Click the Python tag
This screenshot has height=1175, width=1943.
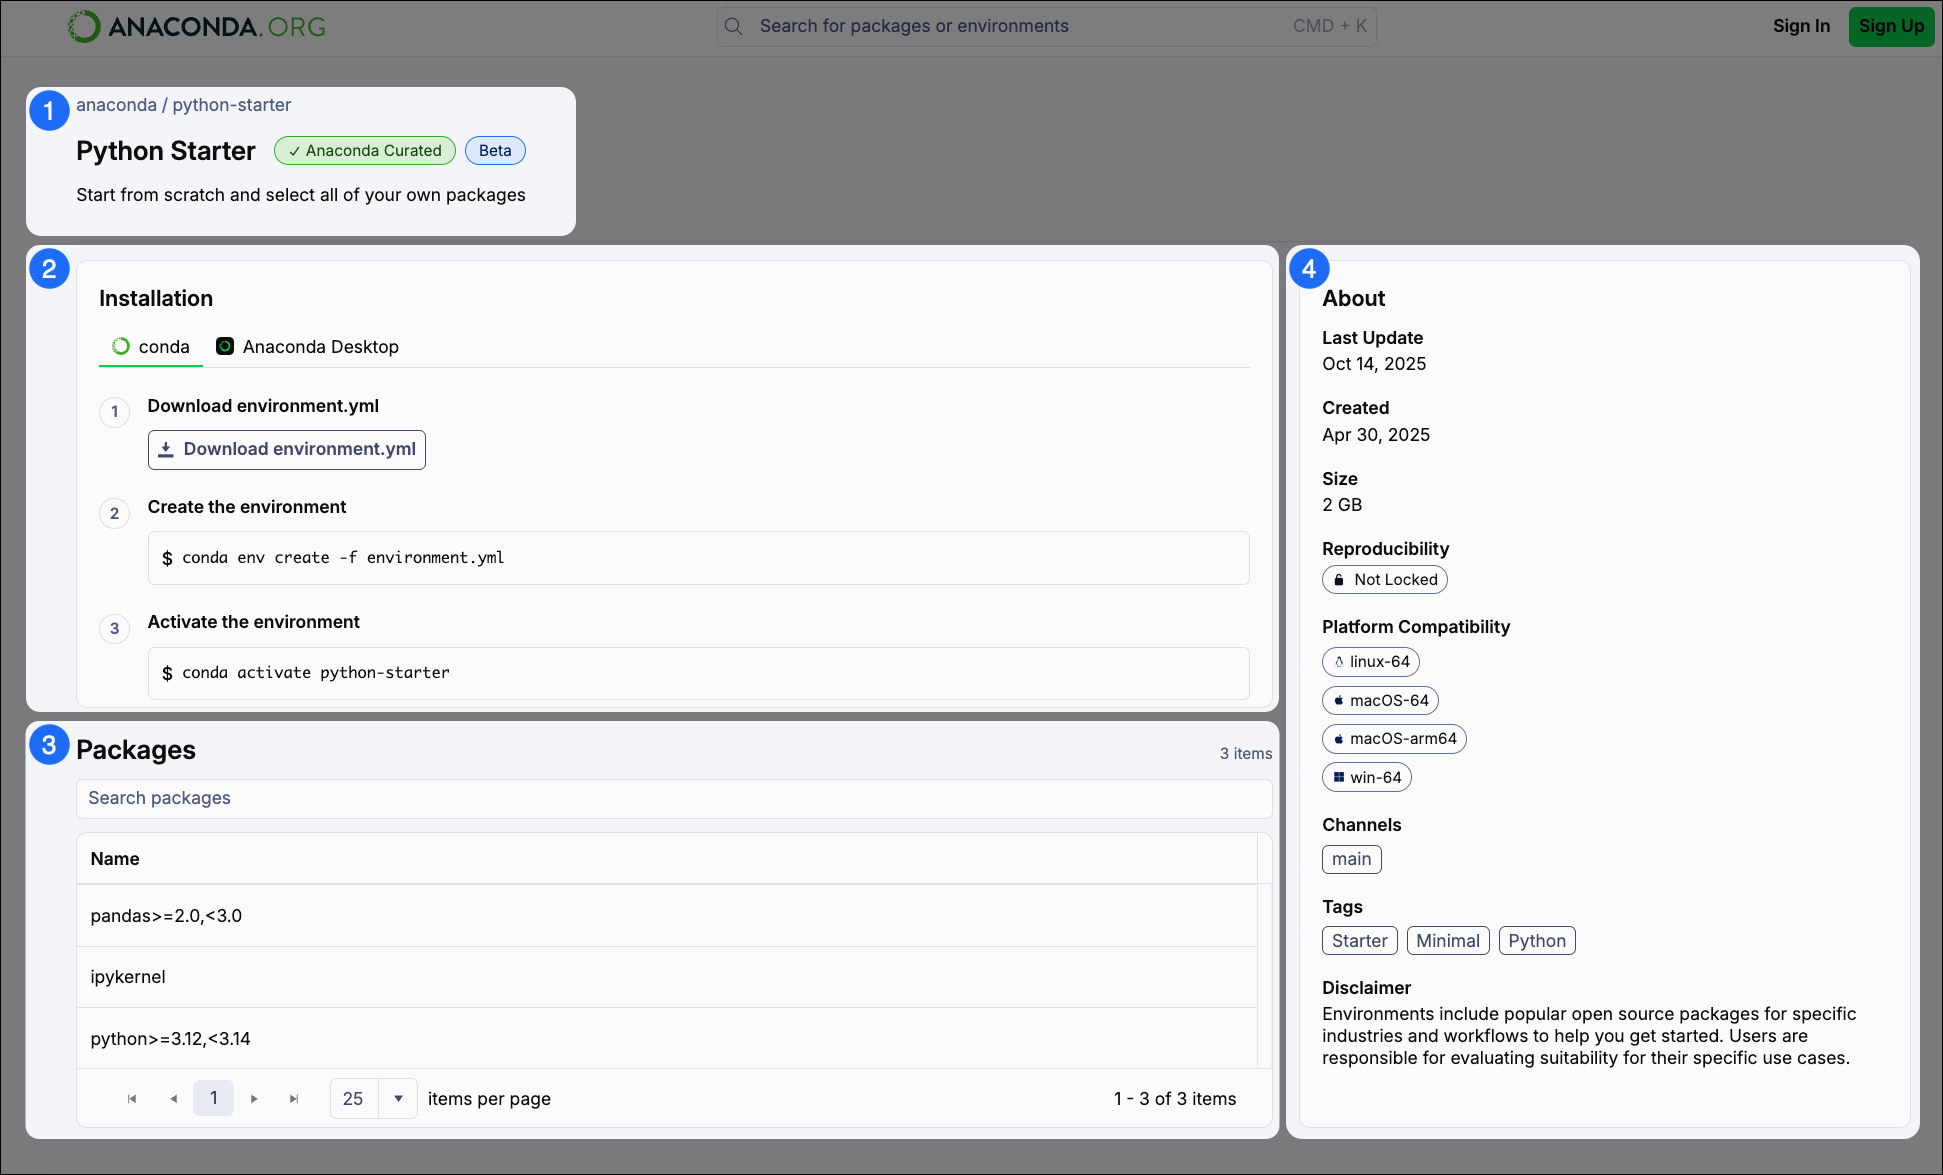point(1537,941)
